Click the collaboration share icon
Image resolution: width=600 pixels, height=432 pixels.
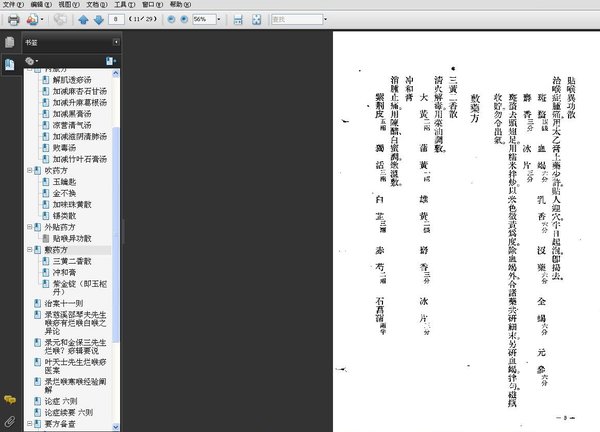(32, 19)
